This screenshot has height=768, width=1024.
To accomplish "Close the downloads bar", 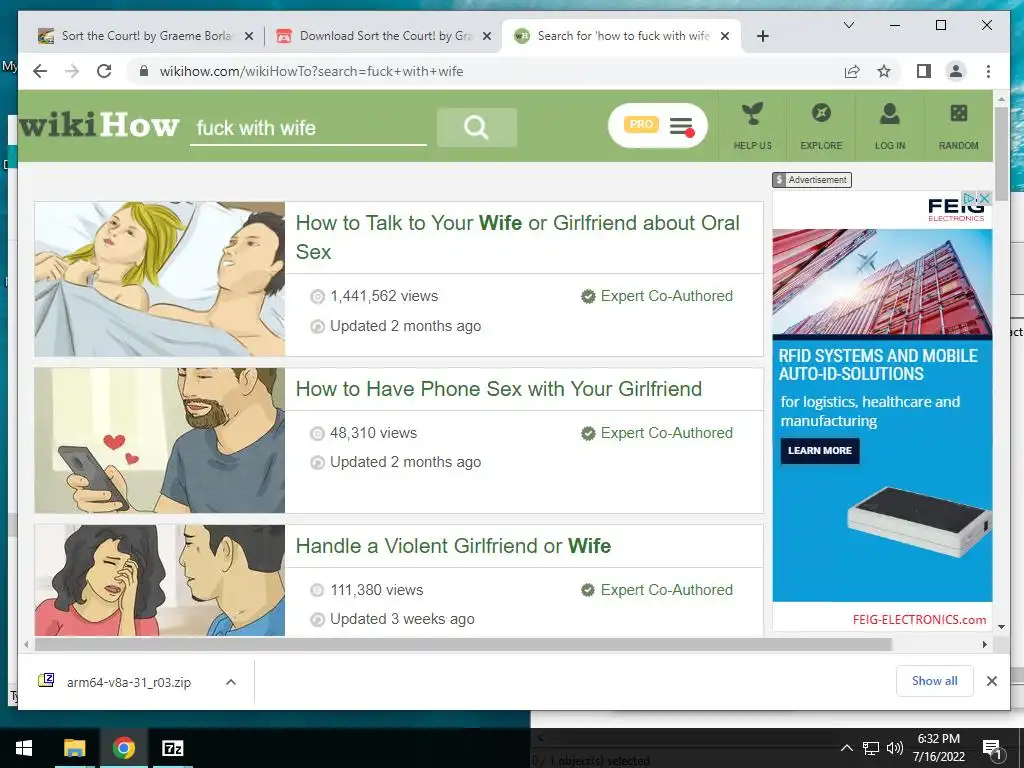I will (991, 681).
